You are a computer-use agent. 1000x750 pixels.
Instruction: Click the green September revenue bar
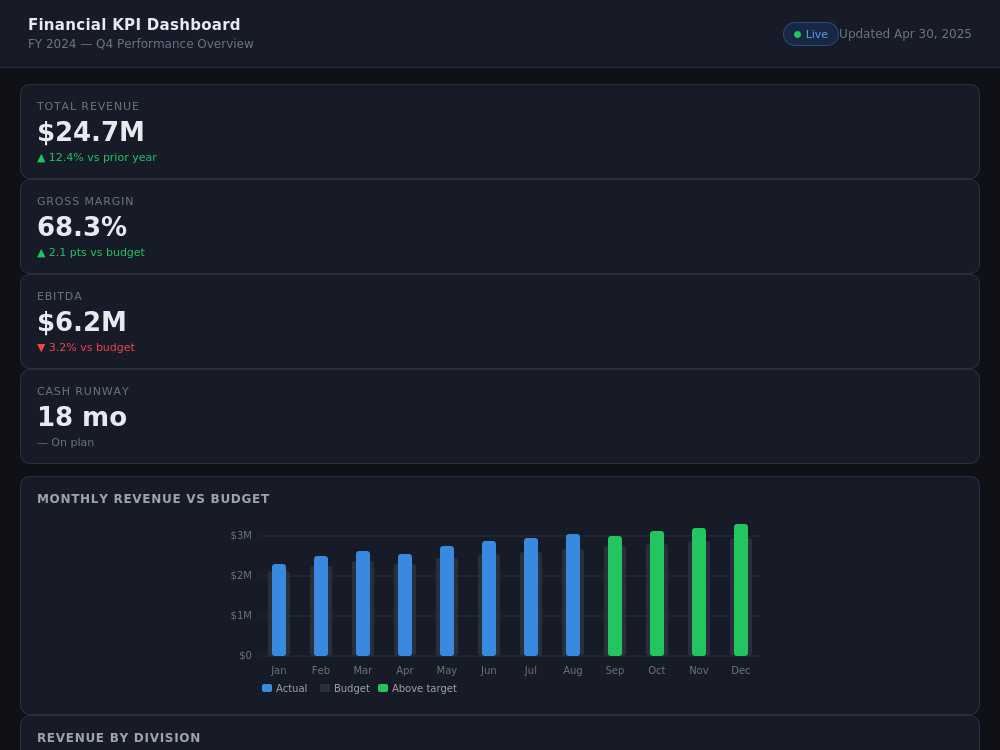pos(615,596)
